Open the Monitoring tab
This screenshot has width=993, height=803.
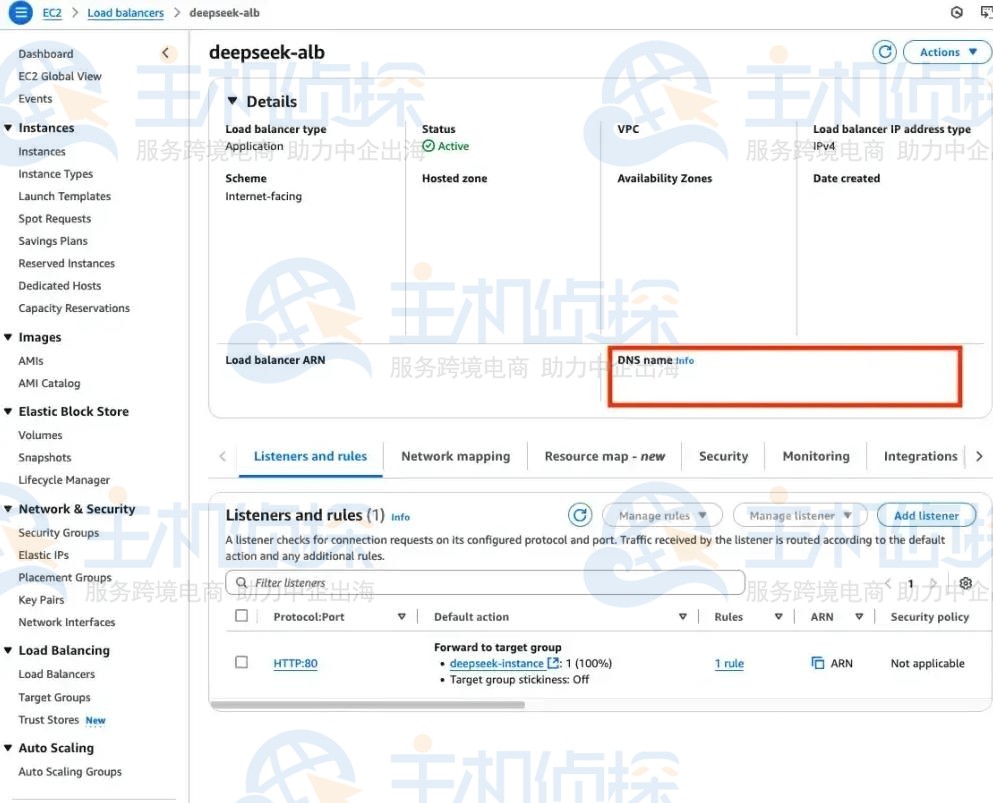pos(816,456)
